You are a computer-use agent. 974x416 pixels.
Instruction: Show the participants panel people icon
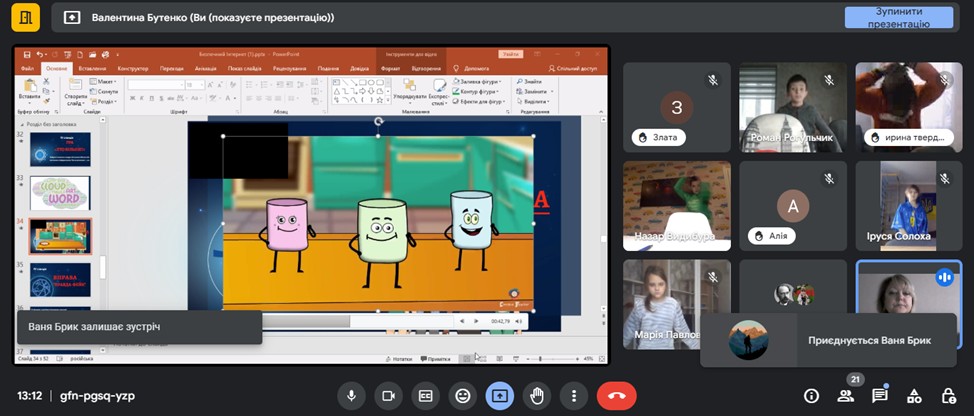pyautogui.click(x=845, y=396)
